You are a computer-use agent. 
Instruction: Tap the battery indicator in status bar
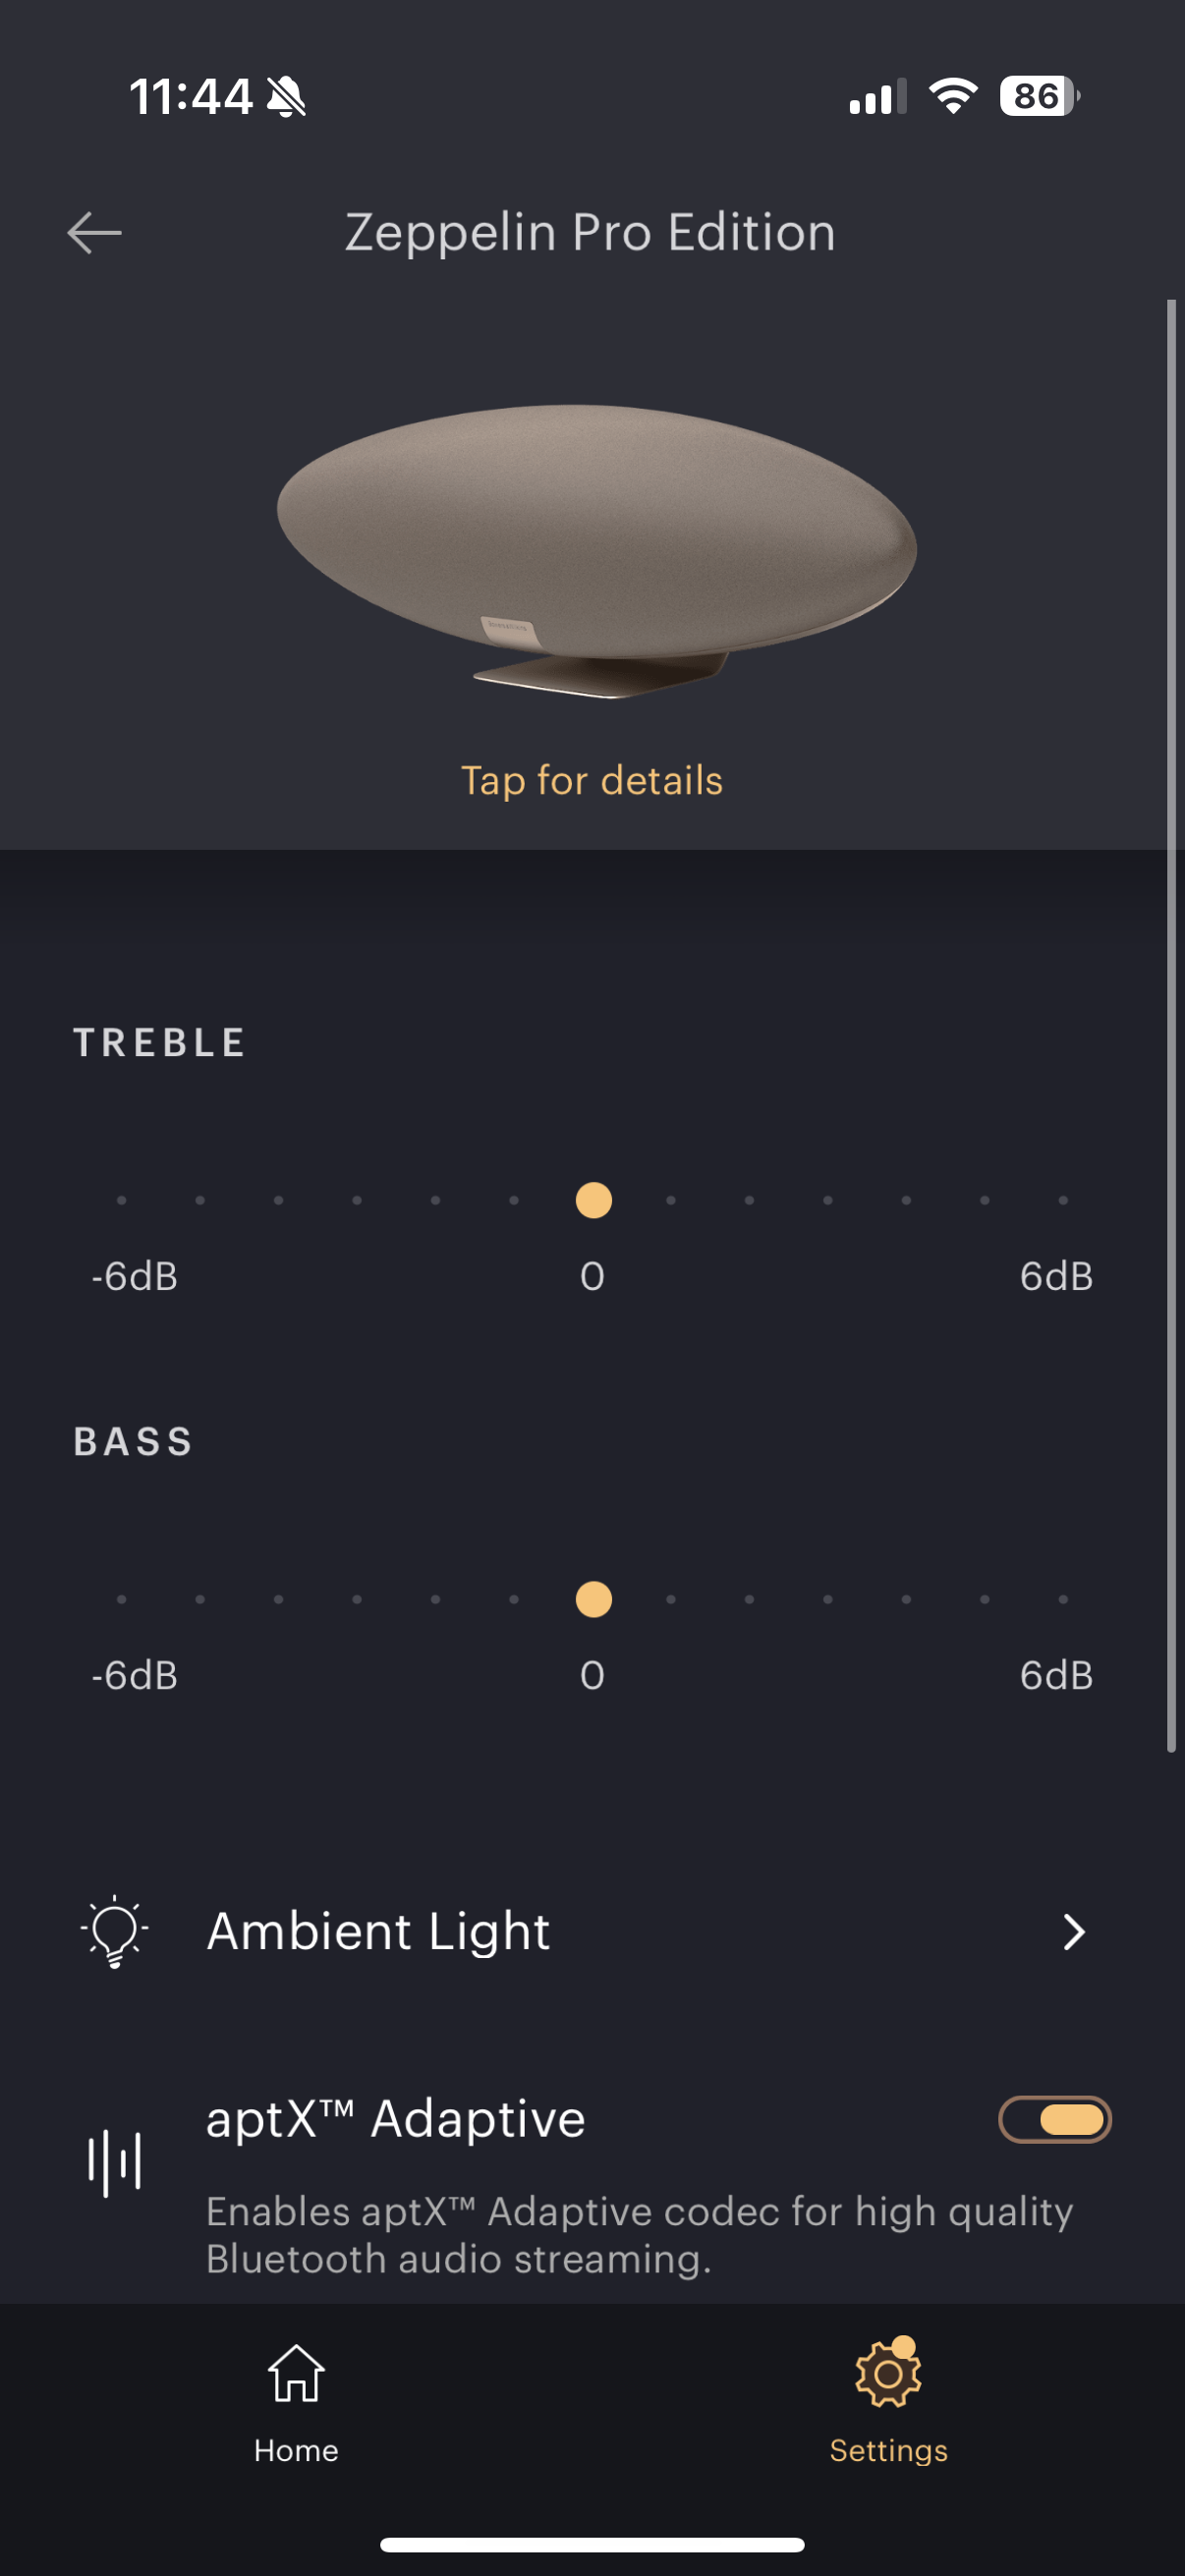[1039, 97]
